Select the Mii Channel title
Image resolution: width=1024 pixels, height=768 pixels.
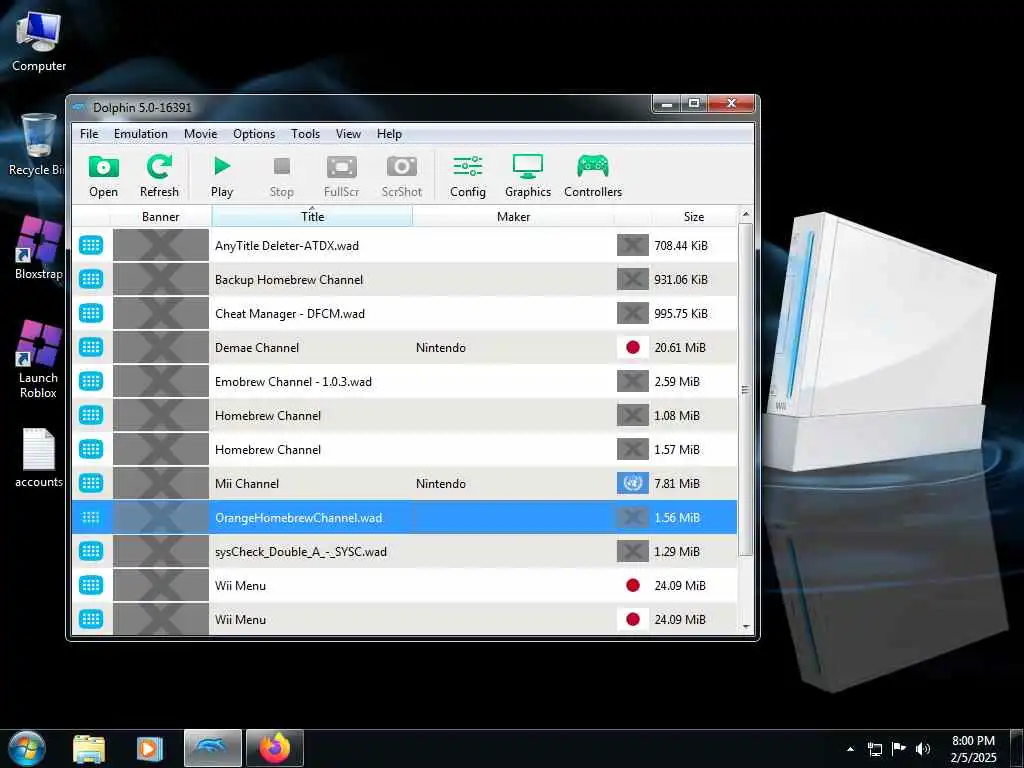pos(247,483)
